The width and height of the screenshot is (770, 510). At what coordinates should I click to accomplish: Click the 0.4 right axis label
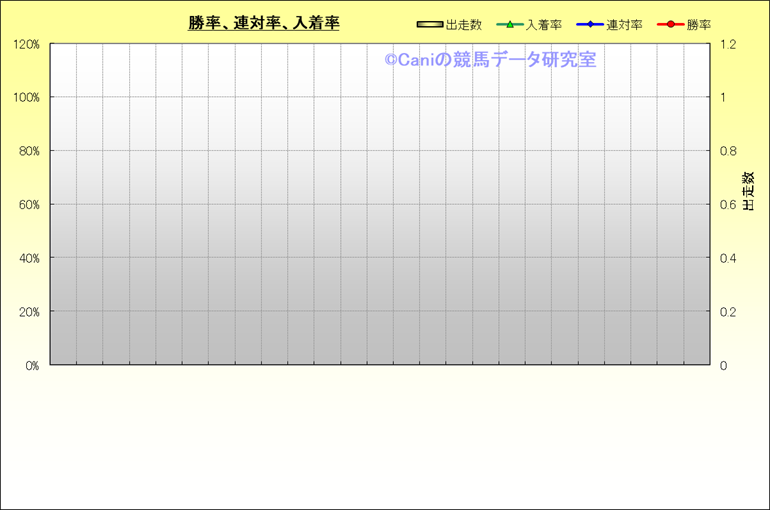tap(728, 259)
